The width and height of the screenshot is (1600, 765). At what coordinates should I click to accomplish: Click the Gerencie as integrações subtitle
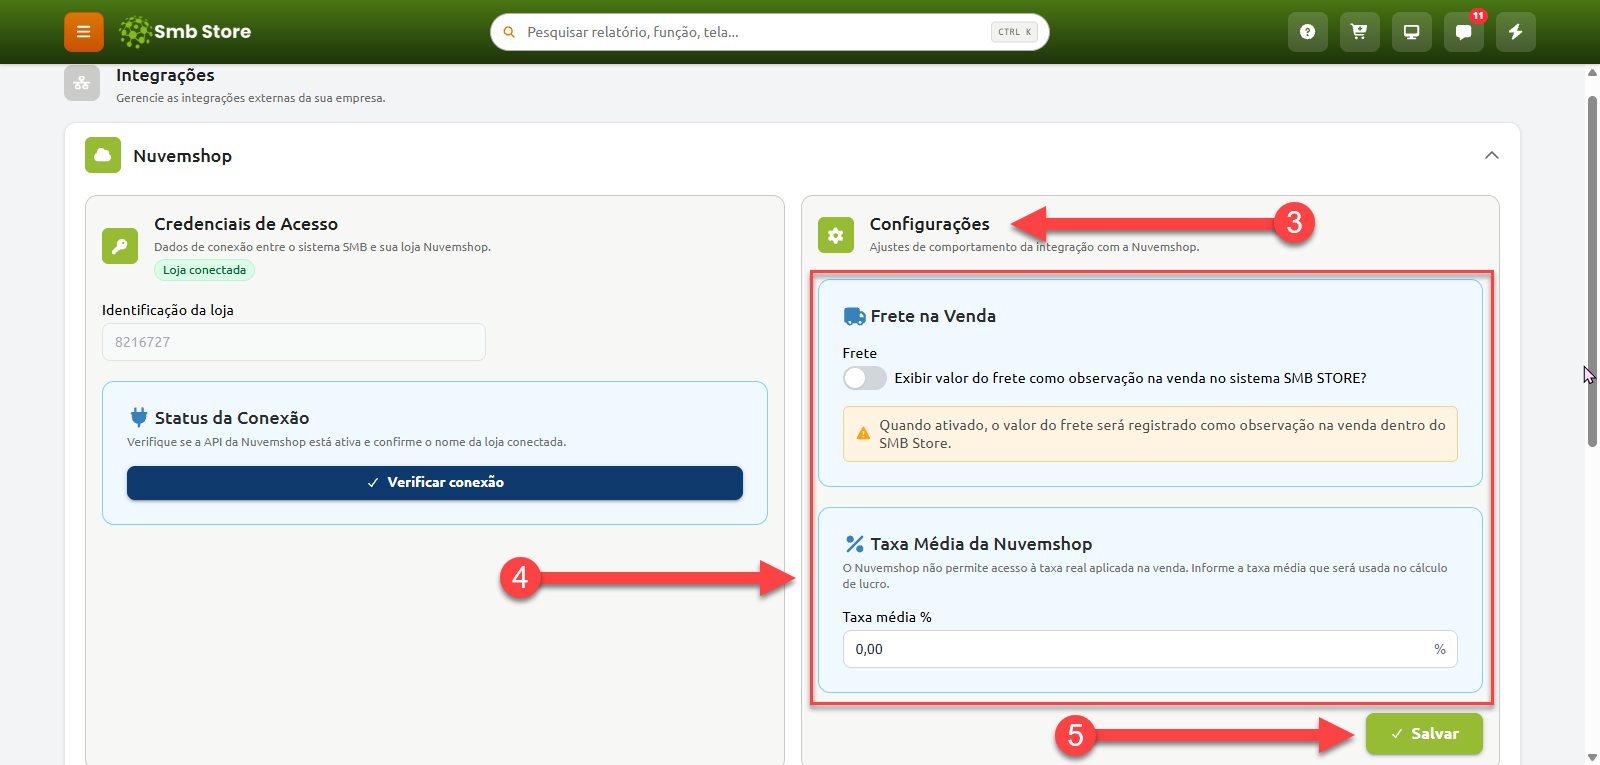pyautogui.click(x=250, y=98)
